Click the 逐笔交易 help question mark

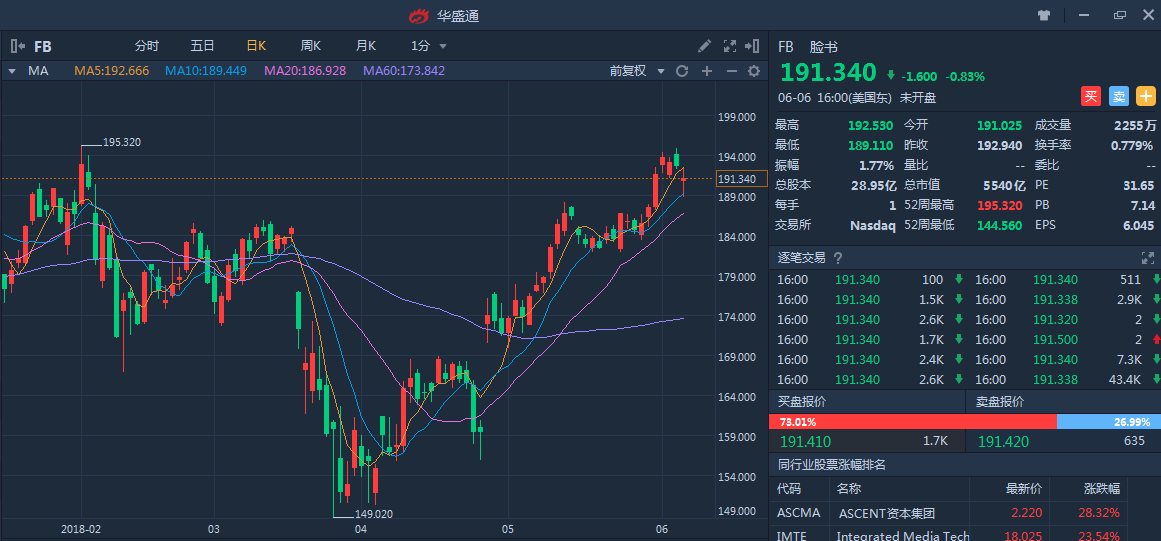(x=838, y=258)
